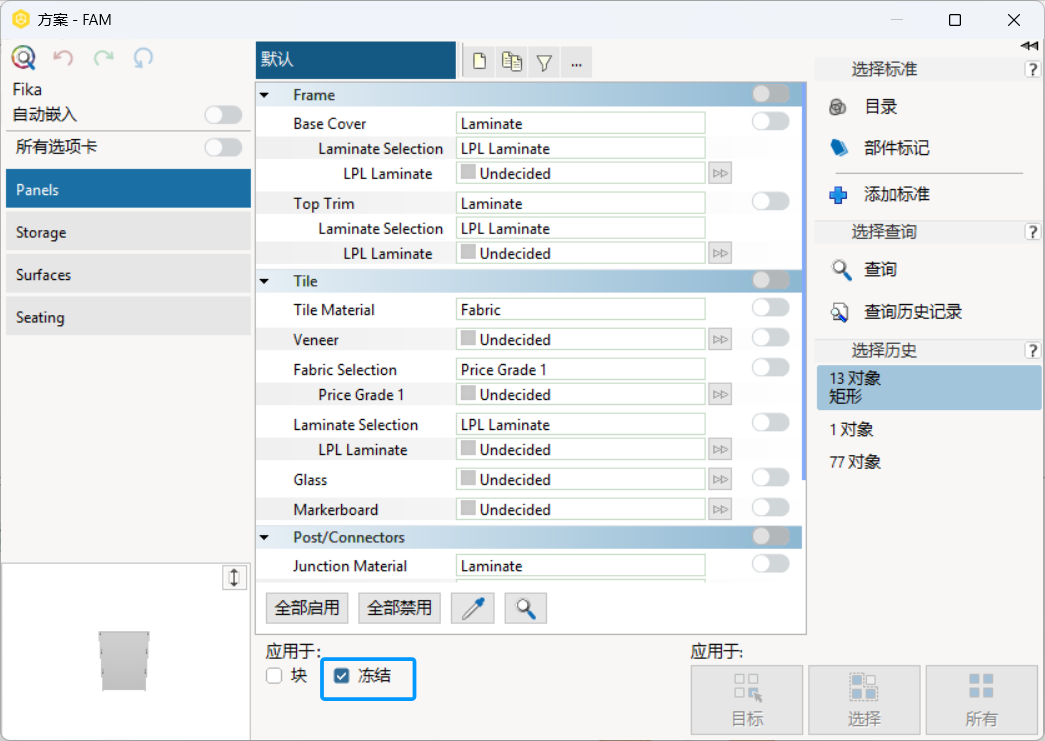
Task: Toggle the 自动嵌入 switch
Action: click(x=223, y=115)
